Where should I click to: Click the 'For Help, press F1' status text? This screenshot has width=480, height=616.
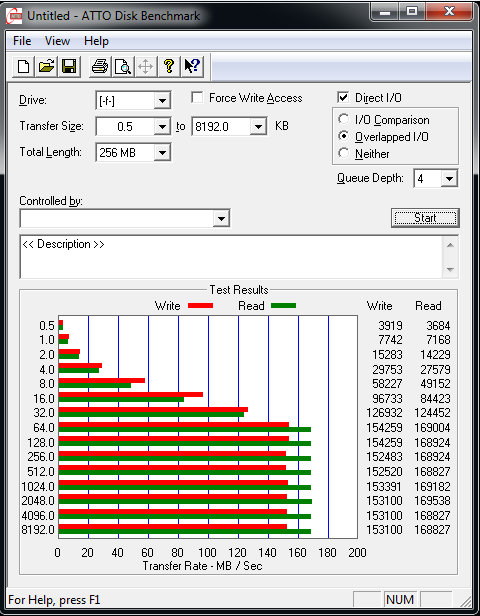point(54,600)
